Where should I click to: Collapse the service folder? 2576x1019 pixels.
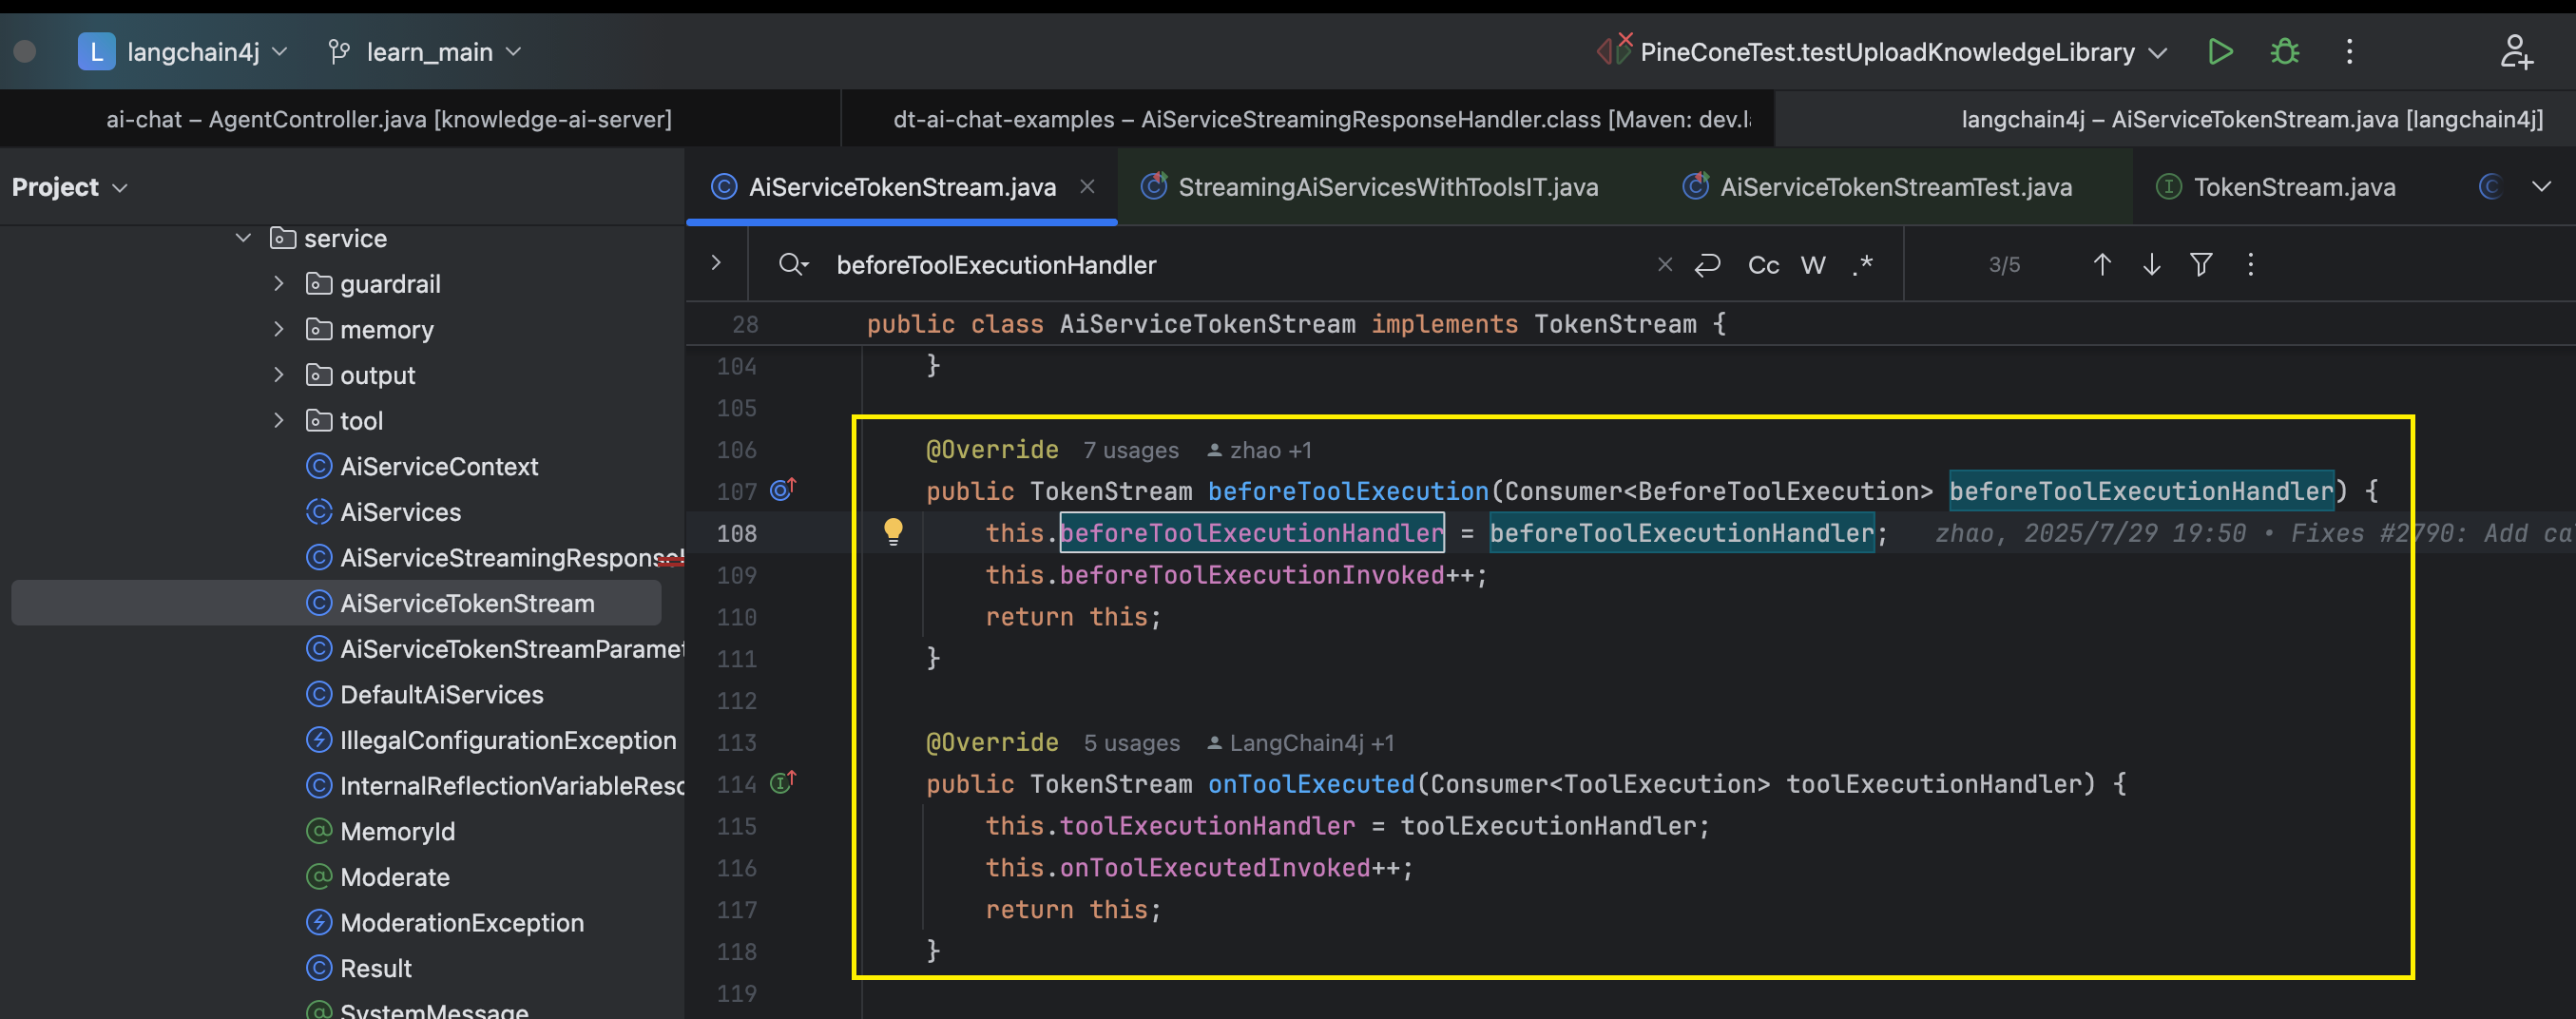point(243,238)
